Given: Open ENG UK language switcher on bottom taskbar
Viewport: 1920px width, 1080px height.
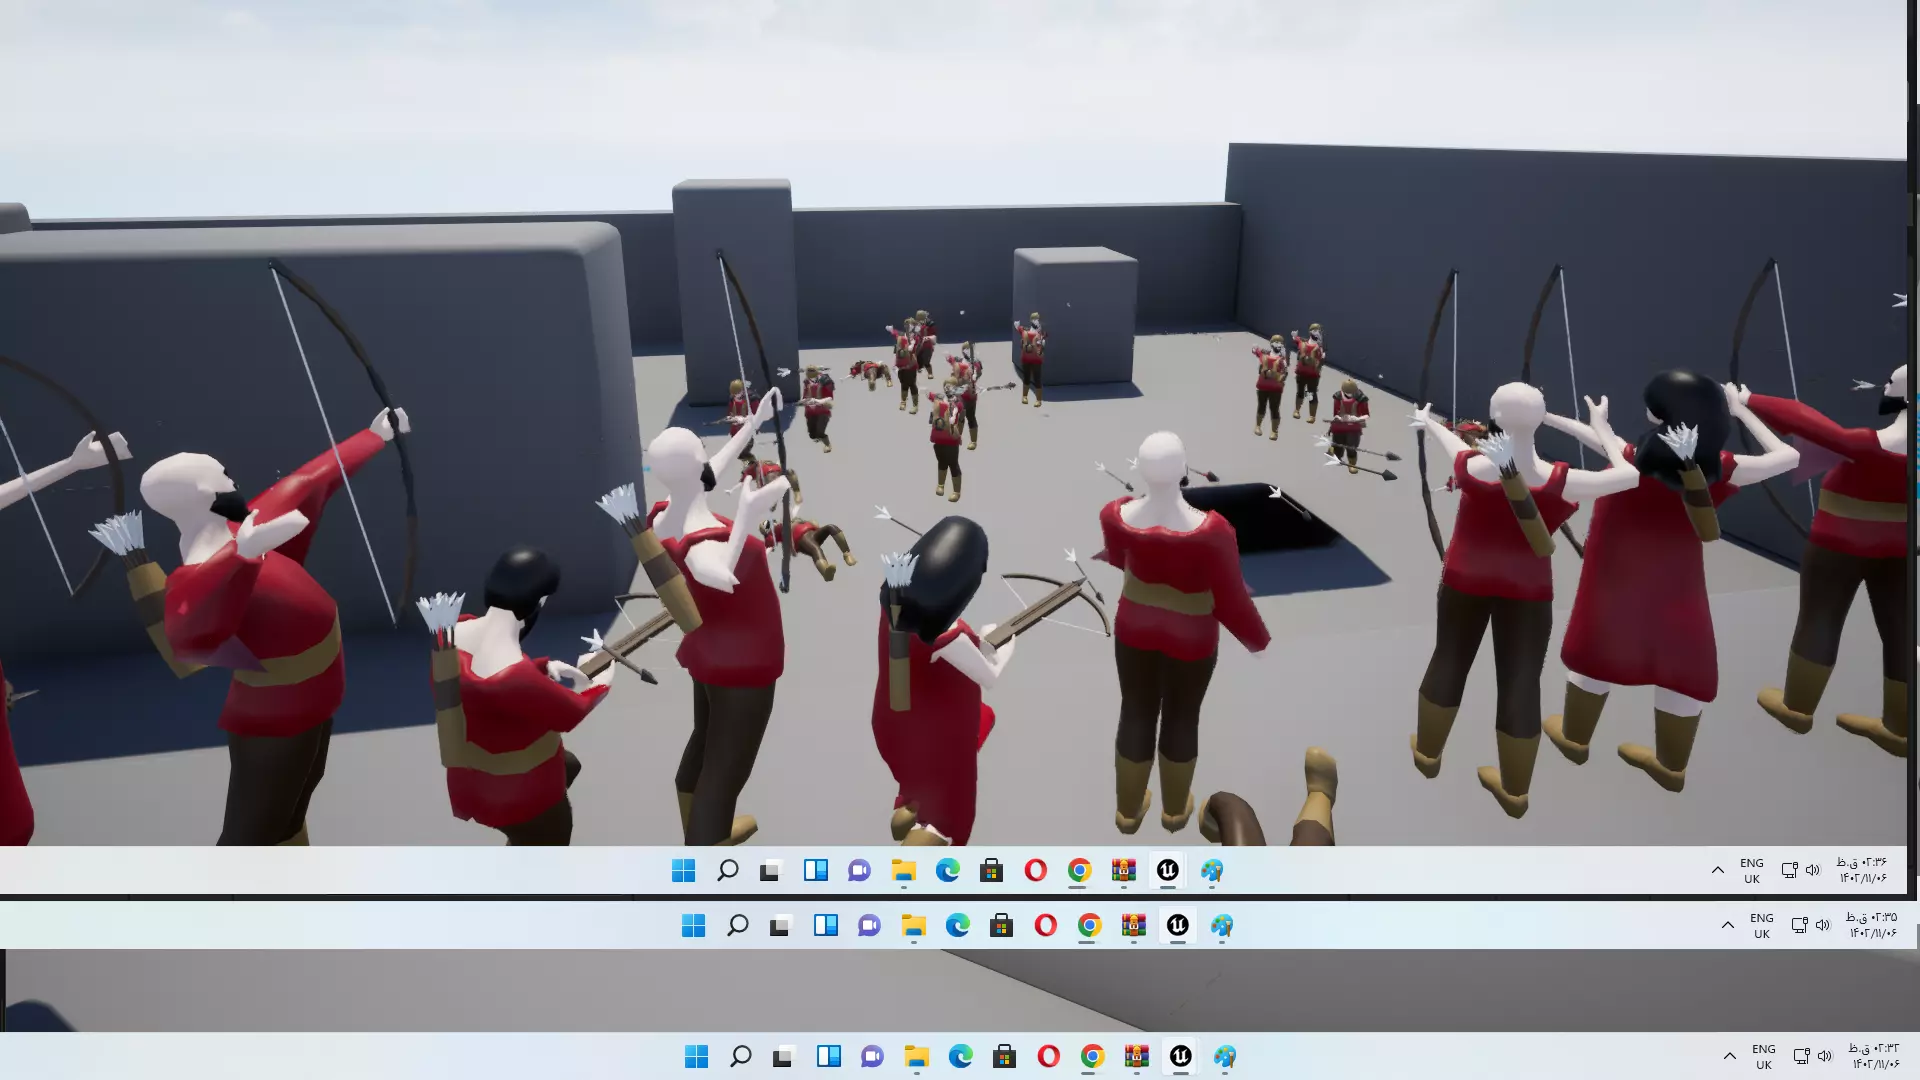Looking at the screenshot, I should pos(1763,1056).
